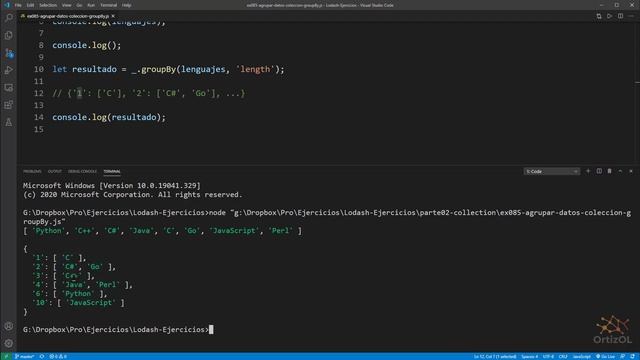Click the Go Live button in status bar
The width and height of the screenshot is (640, 360).
point(606,357)
